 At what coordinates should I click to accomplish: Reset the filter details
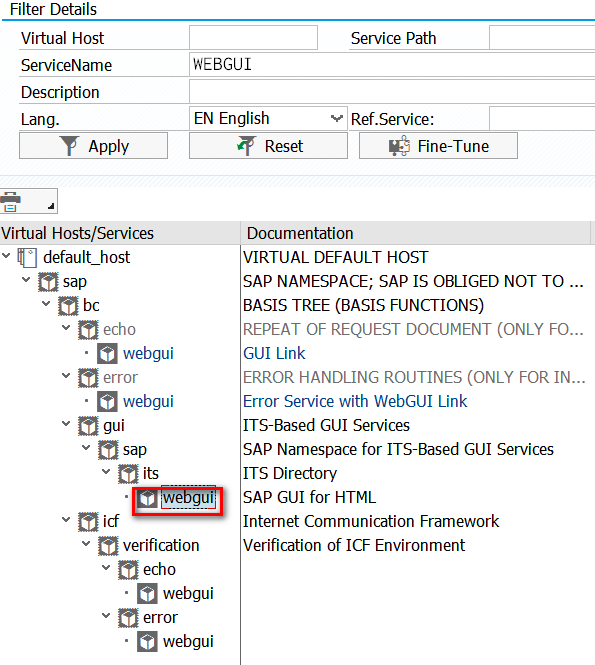click(268, 146)
